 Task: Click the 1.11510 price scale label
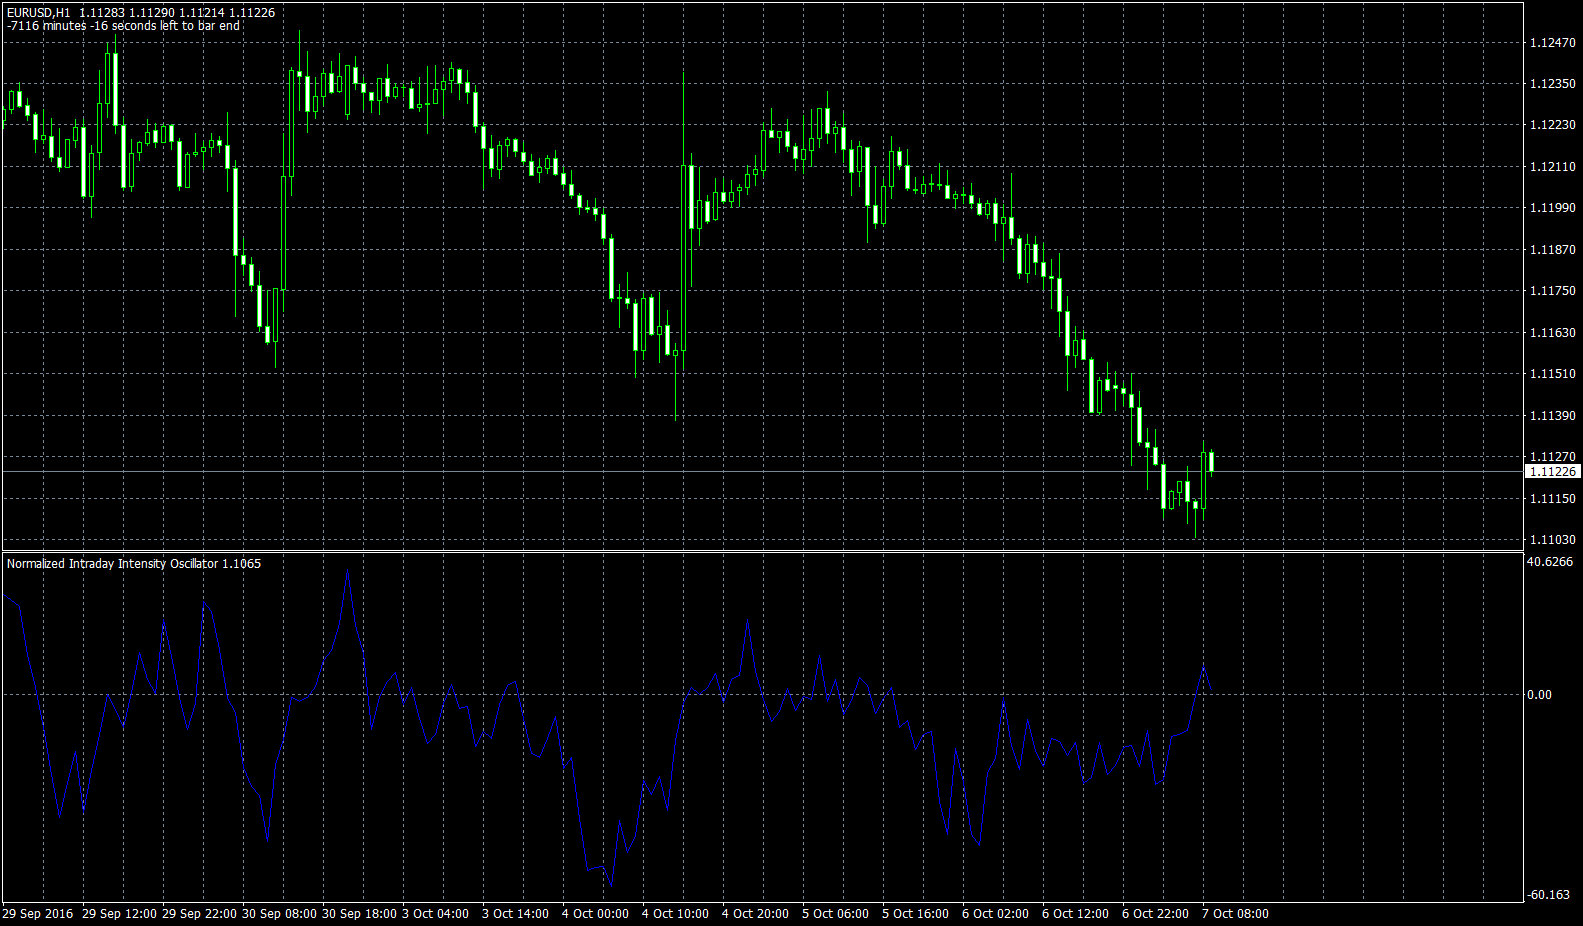click(1552, 374)
